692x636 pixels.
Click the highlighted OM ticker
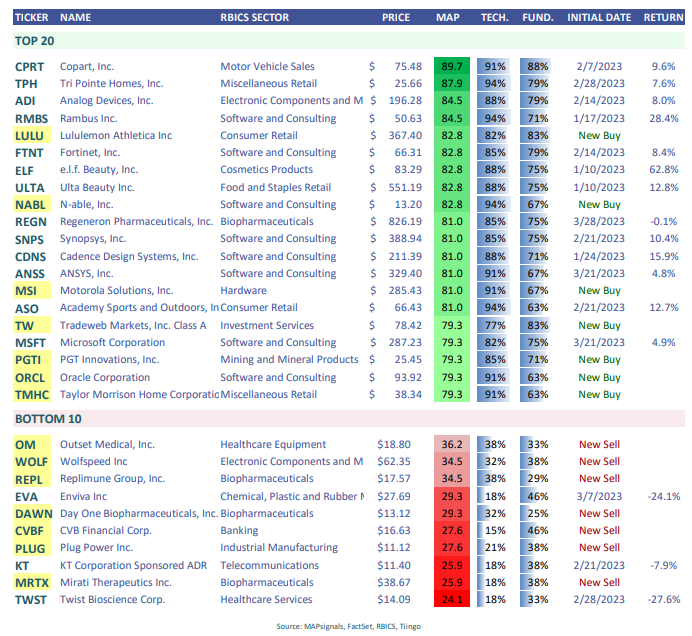[x=32, y=445]
